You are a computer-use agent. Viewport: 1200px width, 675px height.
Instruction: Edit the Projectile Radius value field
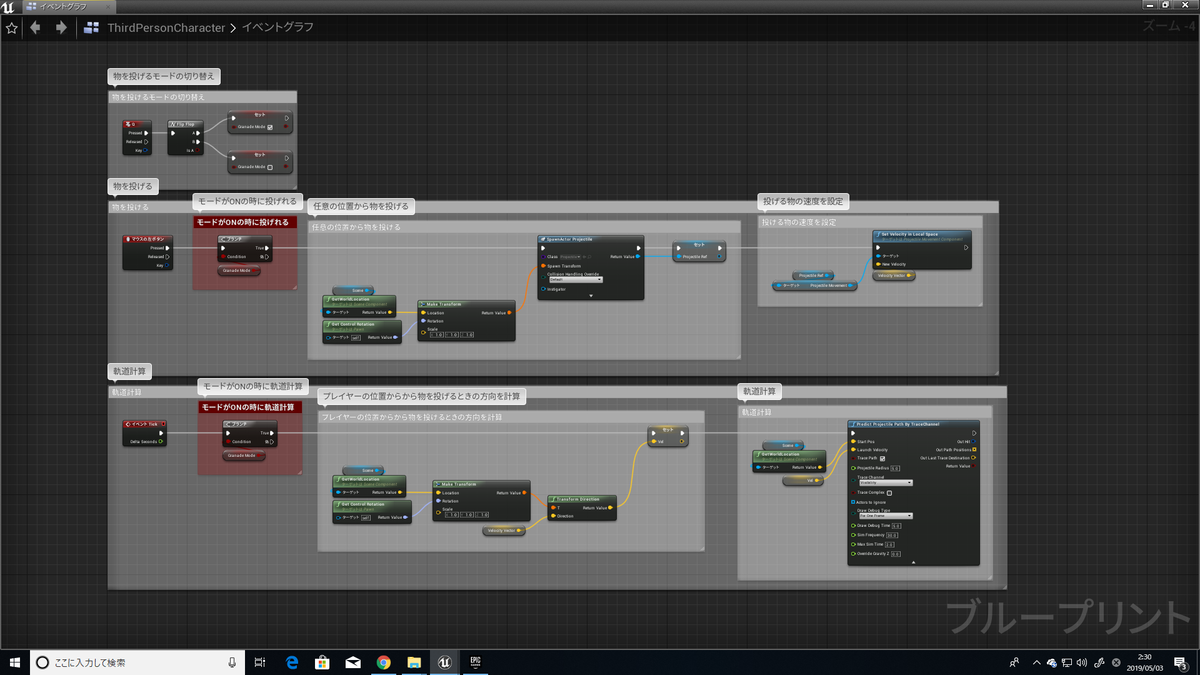[x=895, y=467]
